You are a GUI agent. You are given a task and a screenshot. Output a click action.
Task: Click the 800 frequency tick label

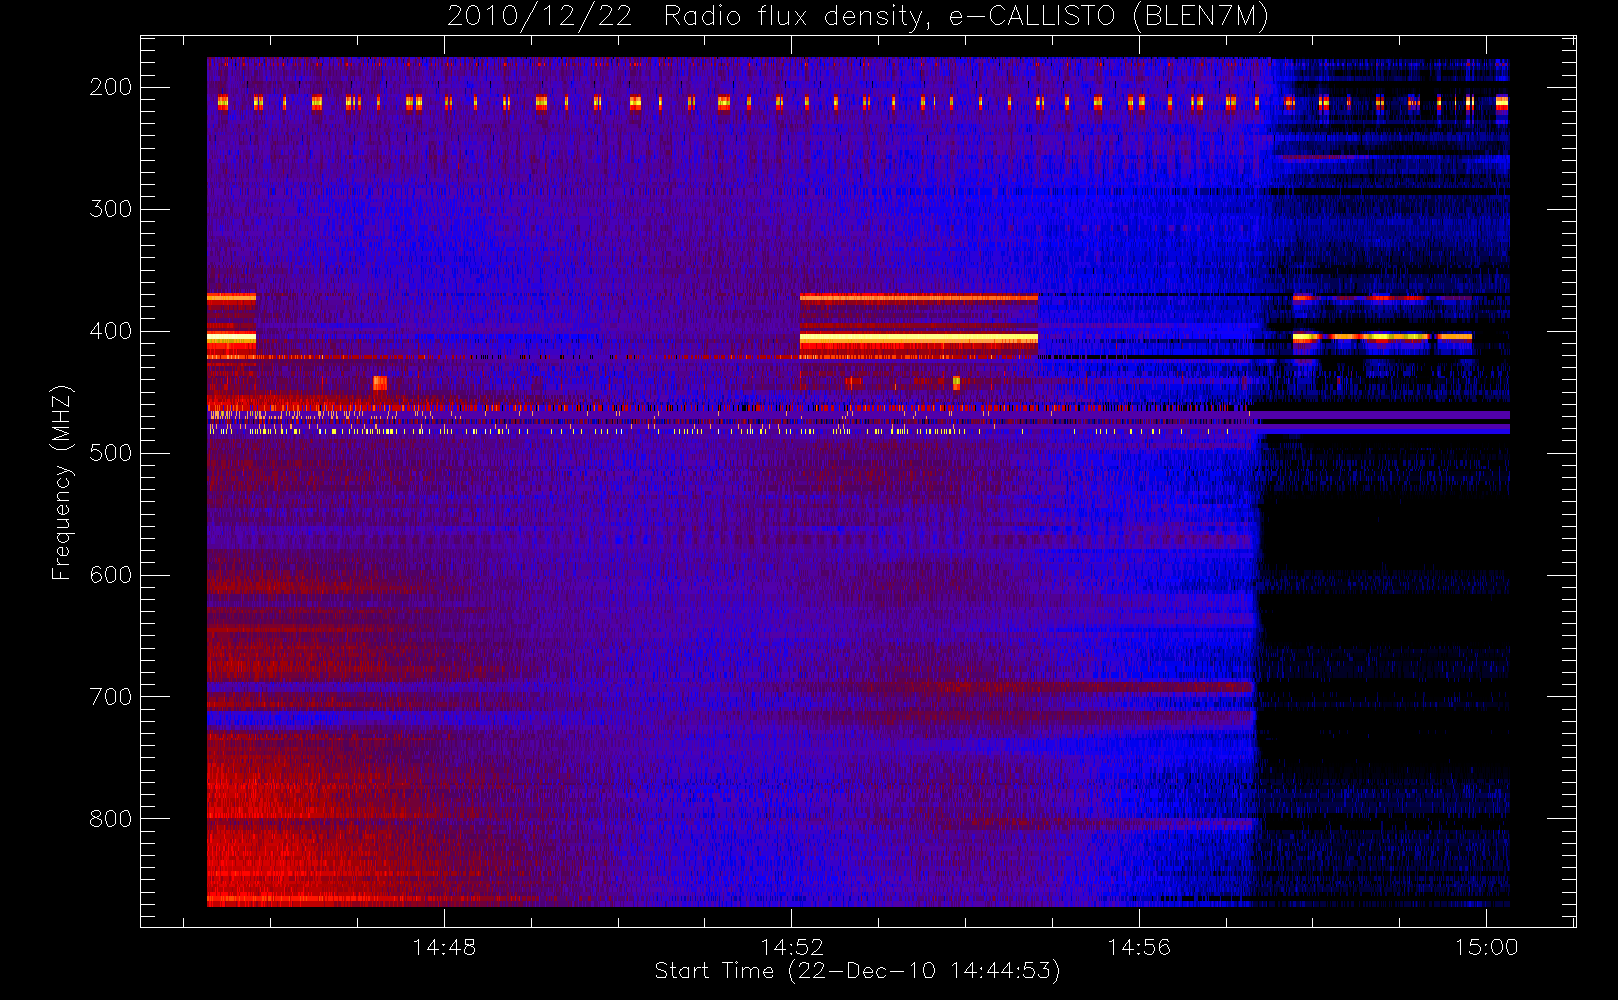[111, 819]
